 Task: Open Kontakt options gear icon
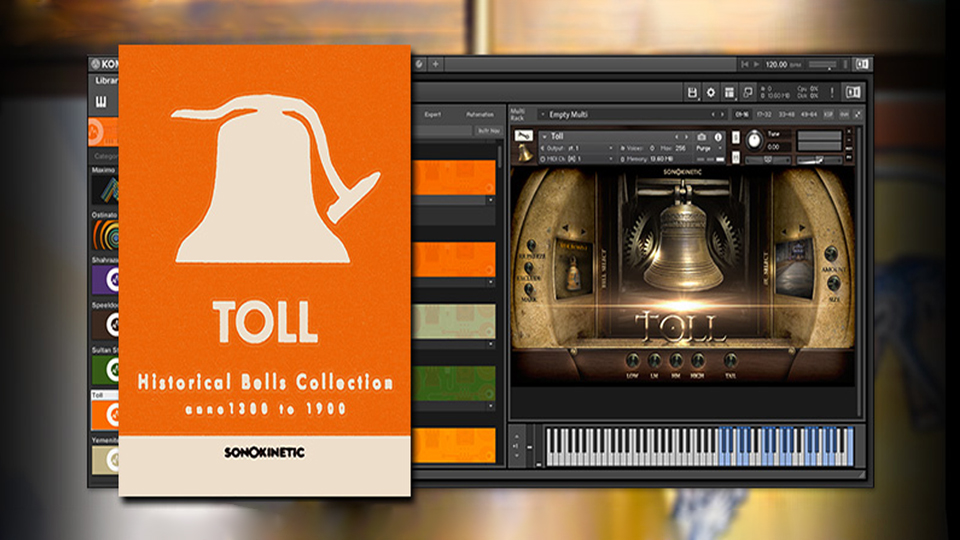[x=711, y=92]
